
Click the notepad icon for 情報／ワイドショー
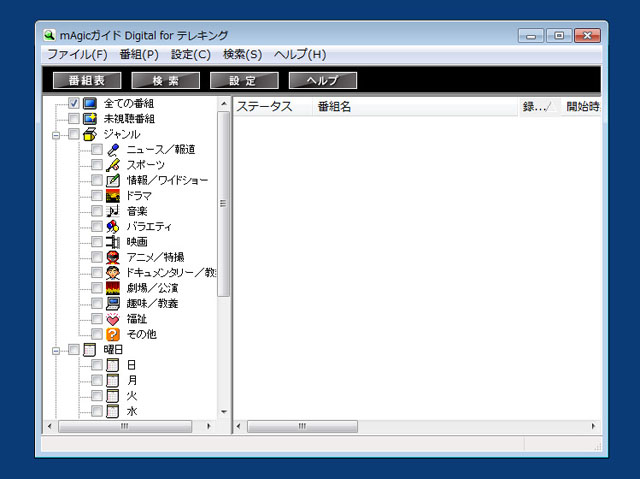113,180
